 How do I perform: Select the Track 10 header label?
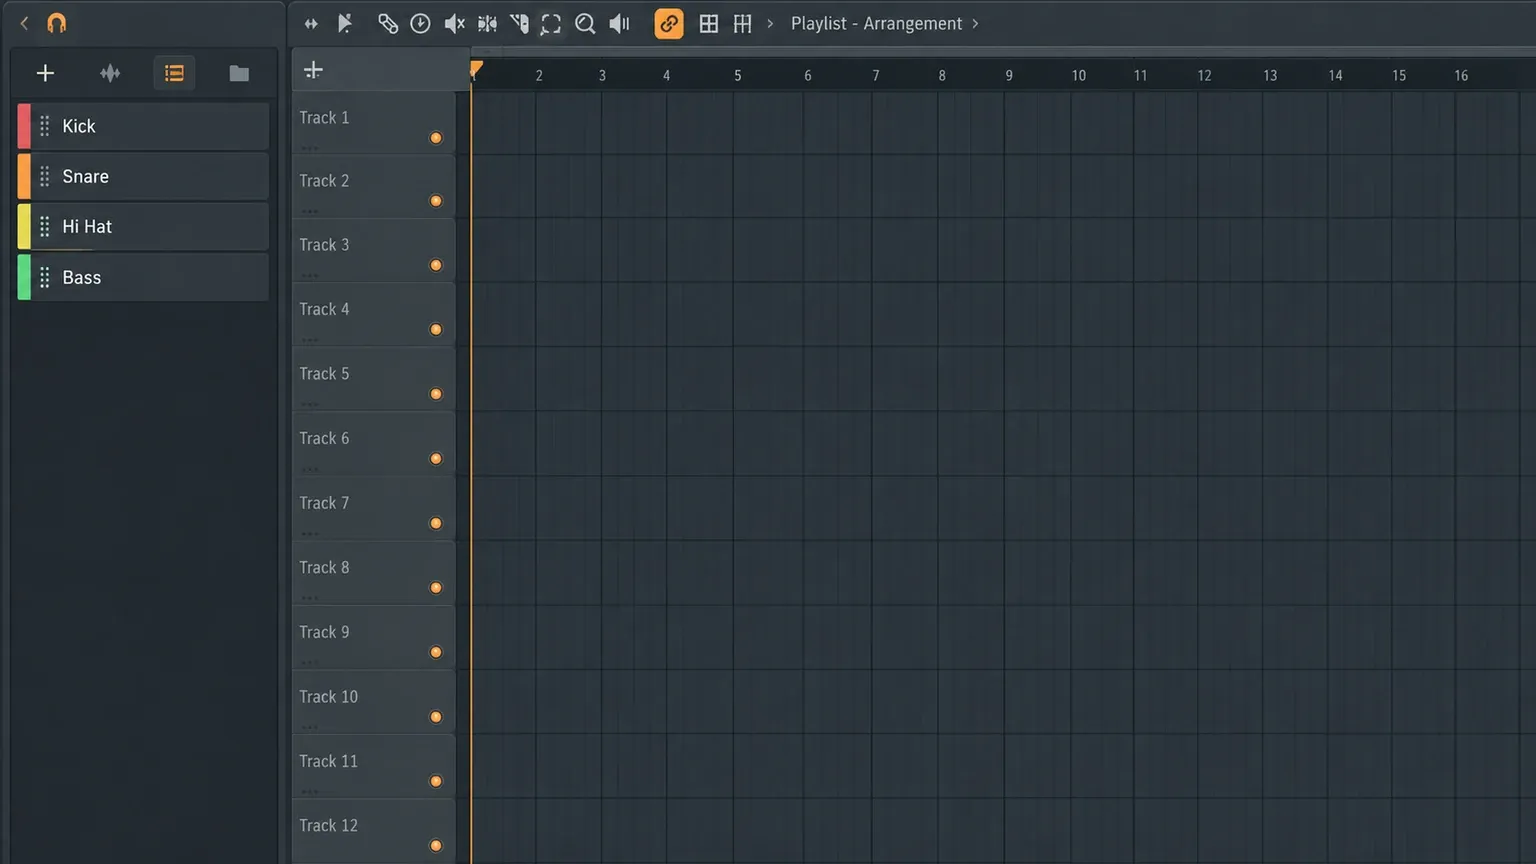click(x=328, y=696)
